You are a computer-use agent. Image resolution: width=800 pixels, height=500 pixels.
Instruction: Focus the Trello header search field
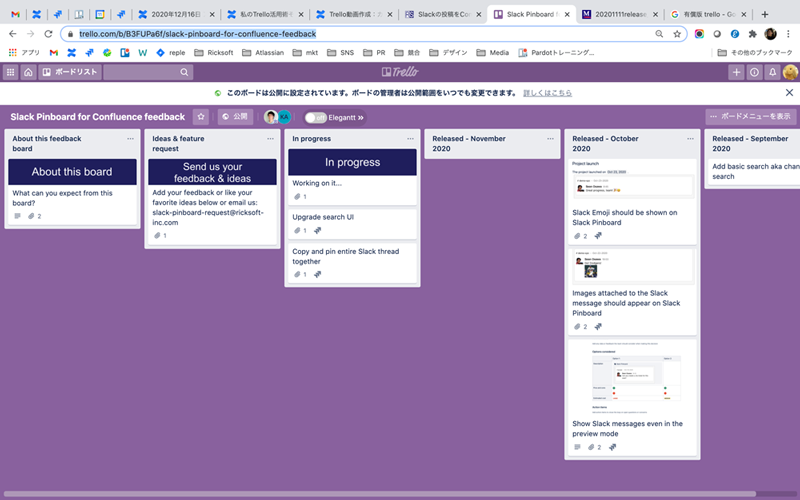tap(148, 72)
